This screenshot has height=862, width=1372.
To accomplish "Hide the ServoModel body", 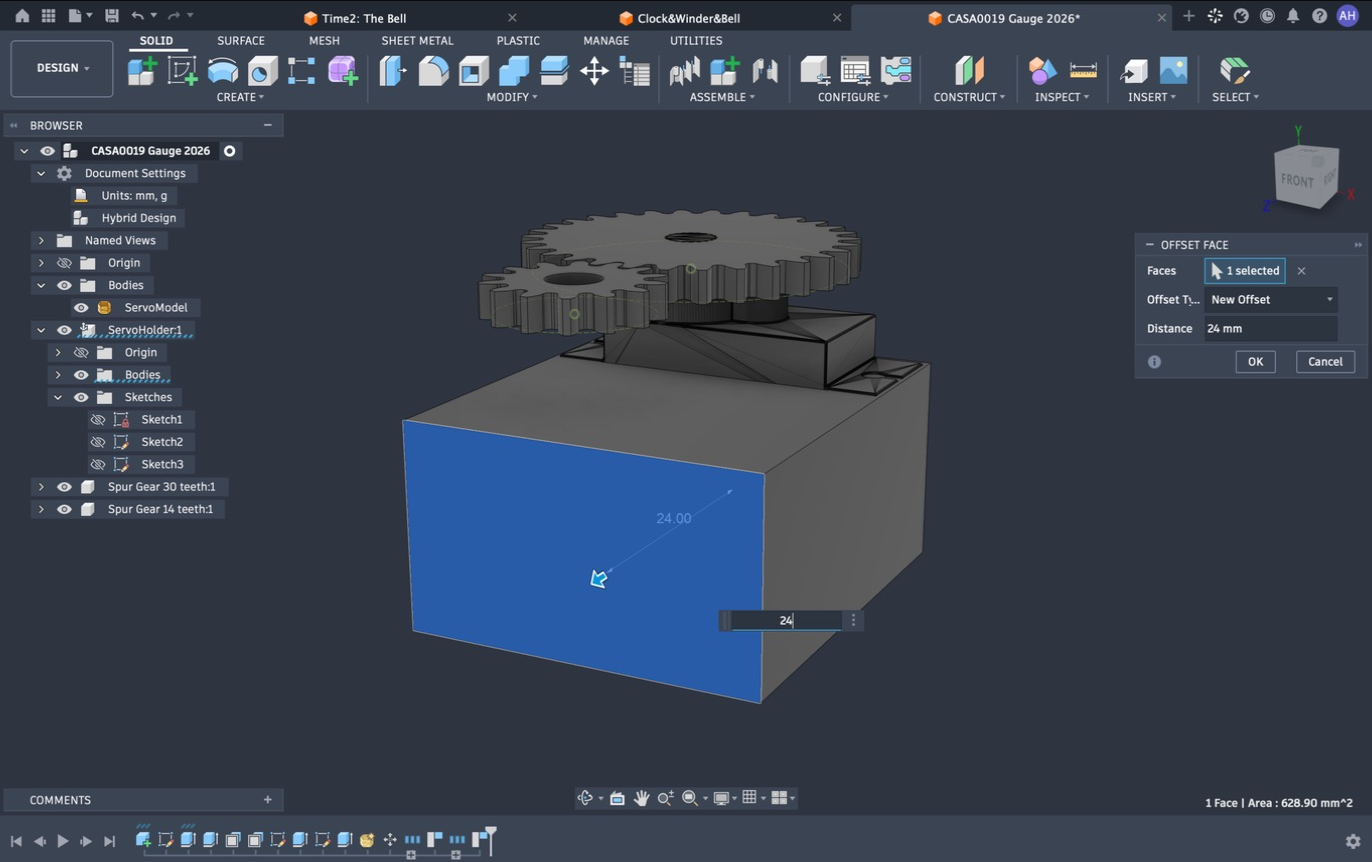I will pyautogui.click(x=81, y=308).
